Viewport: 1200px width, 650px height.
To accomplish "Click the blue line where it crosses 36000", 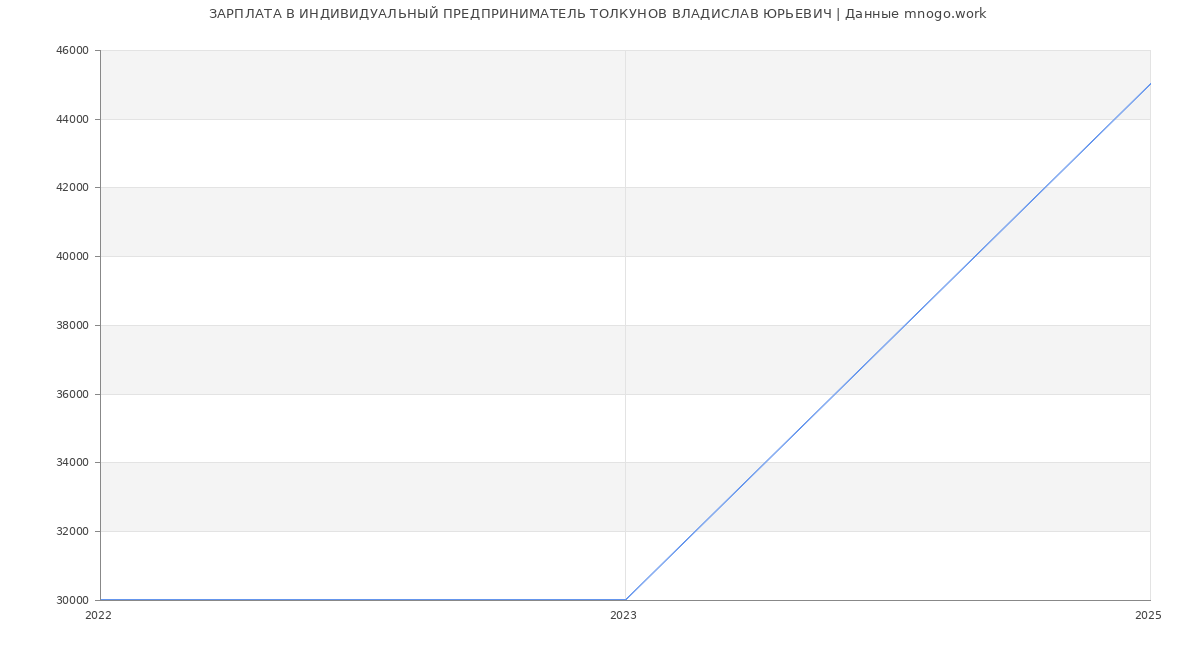I will (x=835, y=394).
